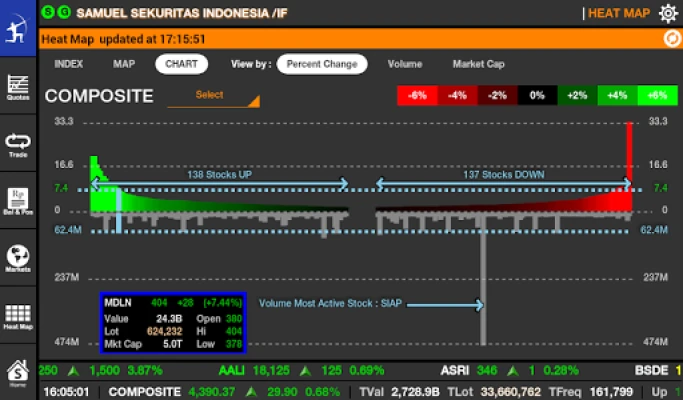Click the refresh icon on orange bar
683x400 pixels.
tap(672, 39)
